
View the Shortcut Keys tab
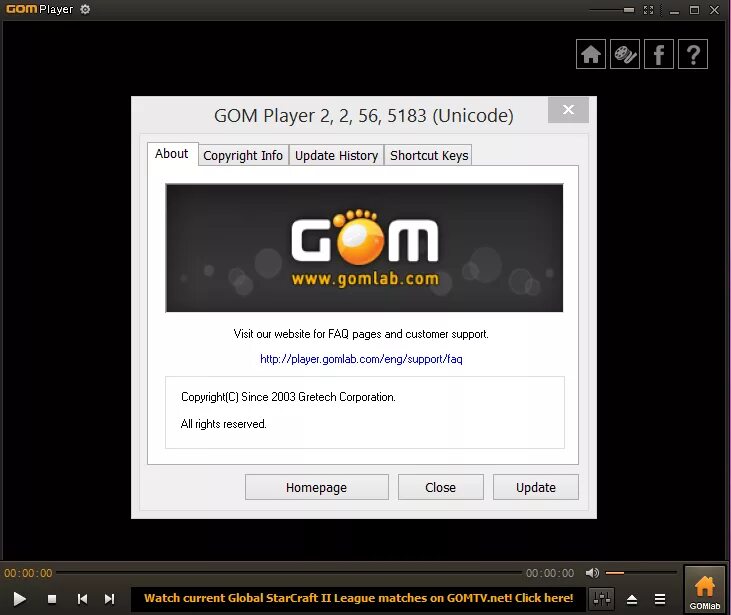(429, 156)
